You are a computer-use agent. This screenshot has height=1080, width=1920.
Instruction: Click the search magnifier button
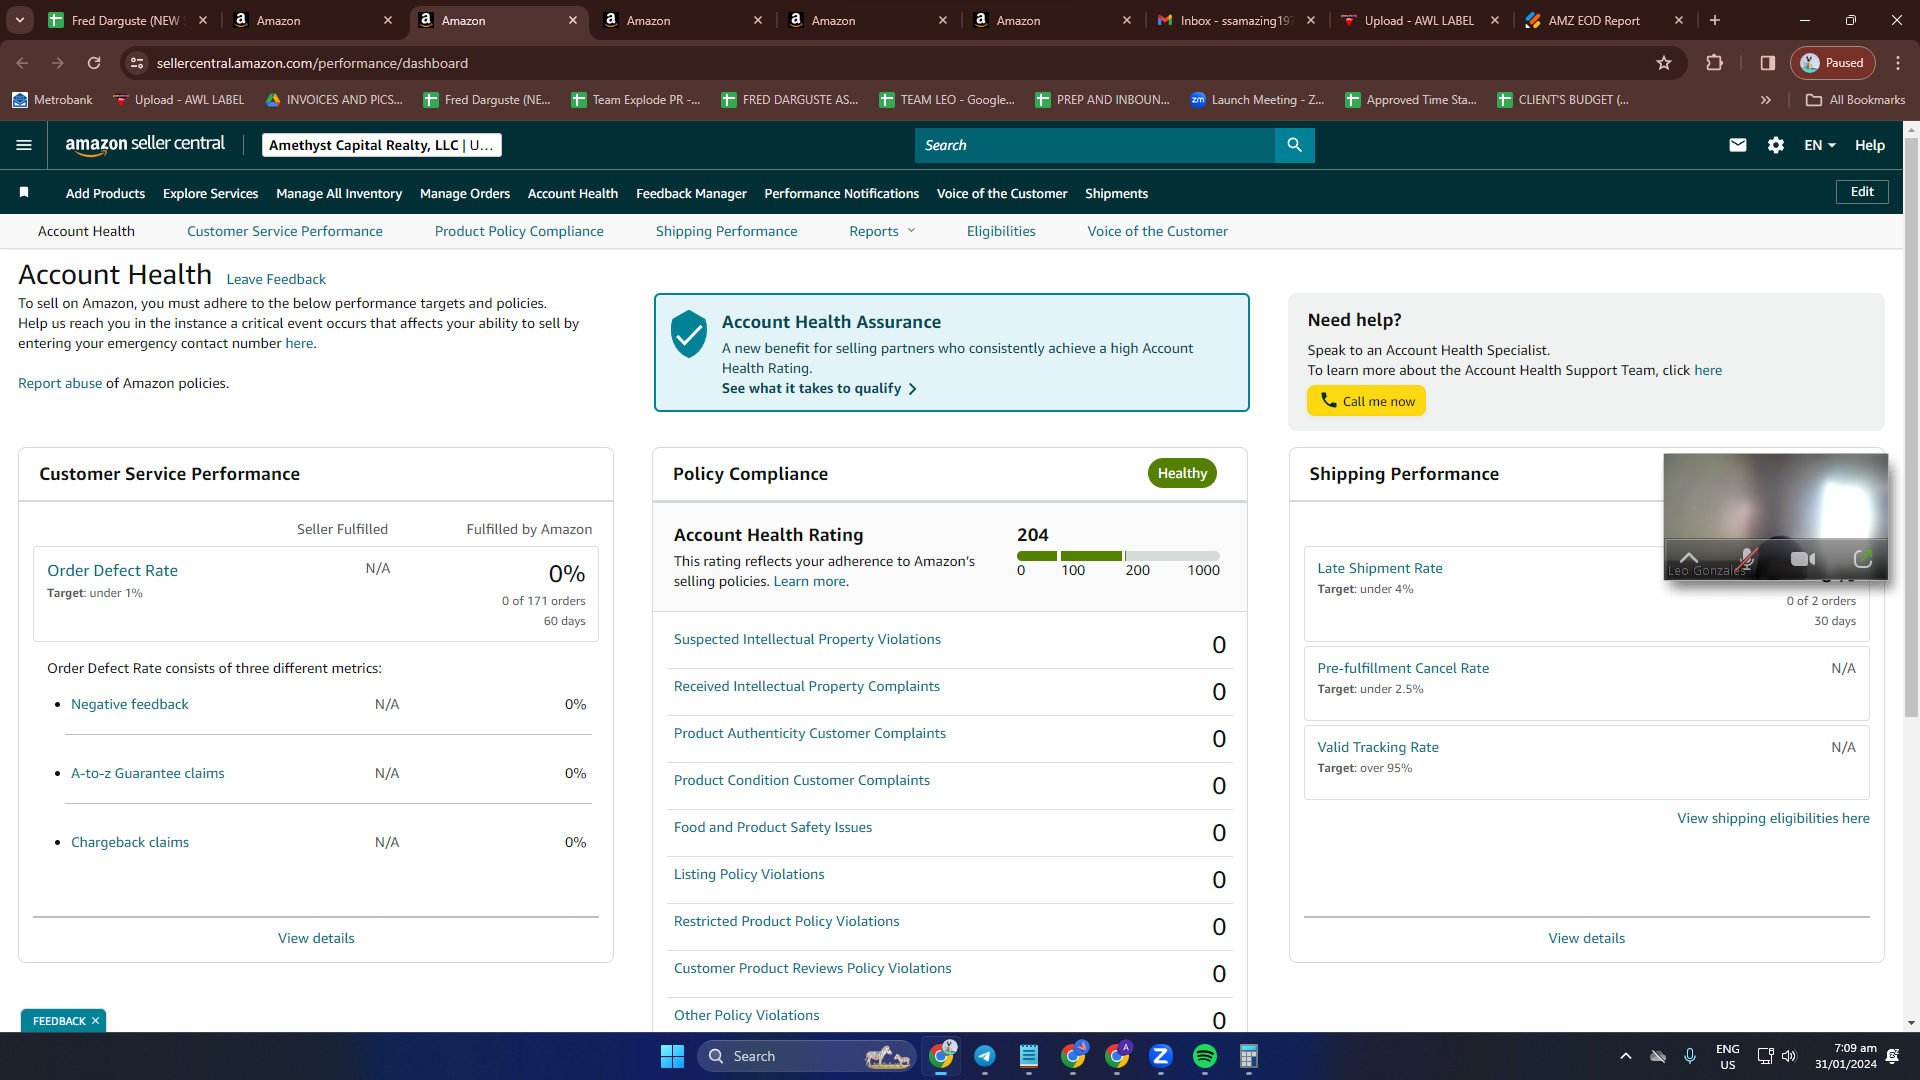(1294, 145)
